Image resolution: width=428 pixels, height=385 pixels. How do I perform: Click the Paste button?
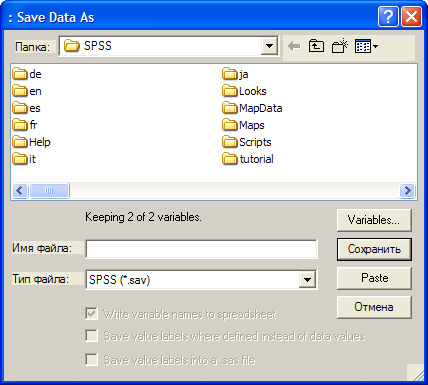click(x=374, y=278)
